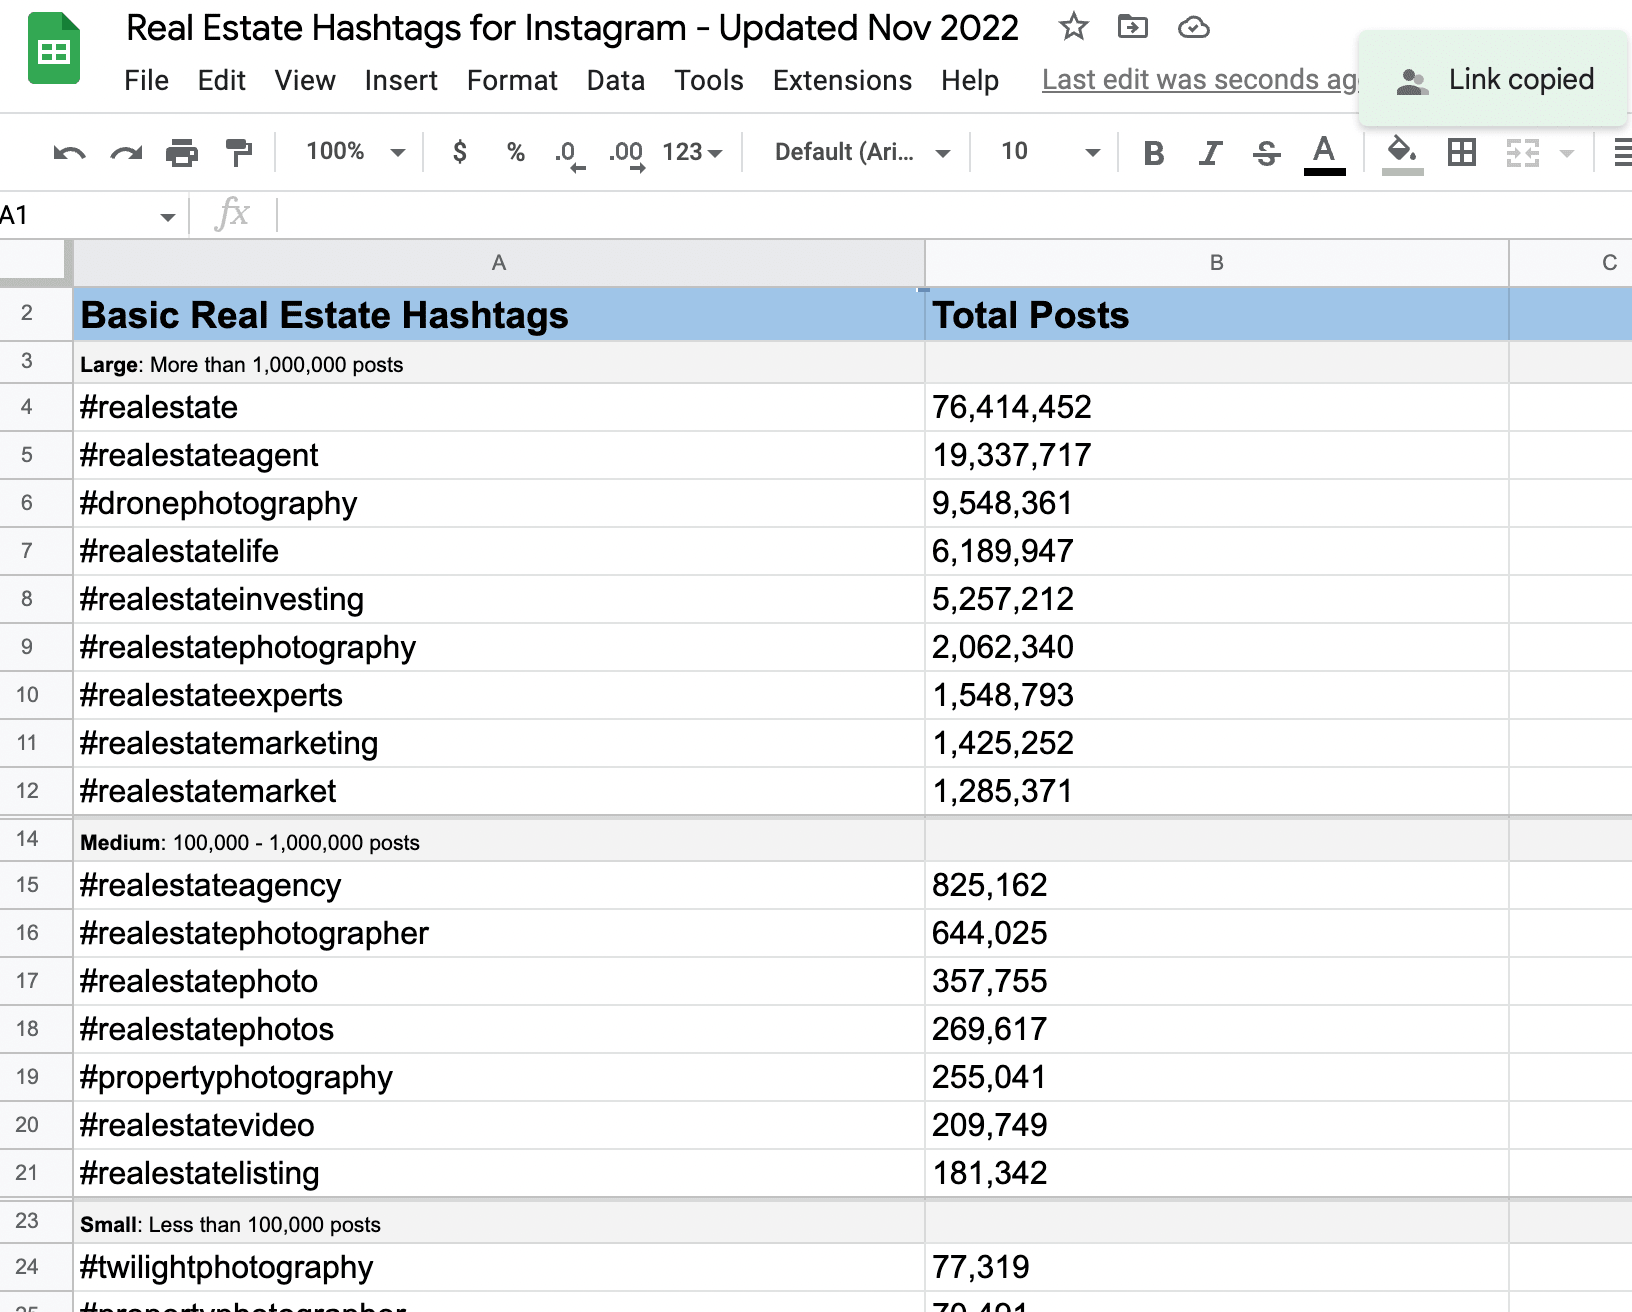Image resolution: width=1632 pixels, height=1312 pixels.
Task: Click the select-all corner box
Action: 35,261
